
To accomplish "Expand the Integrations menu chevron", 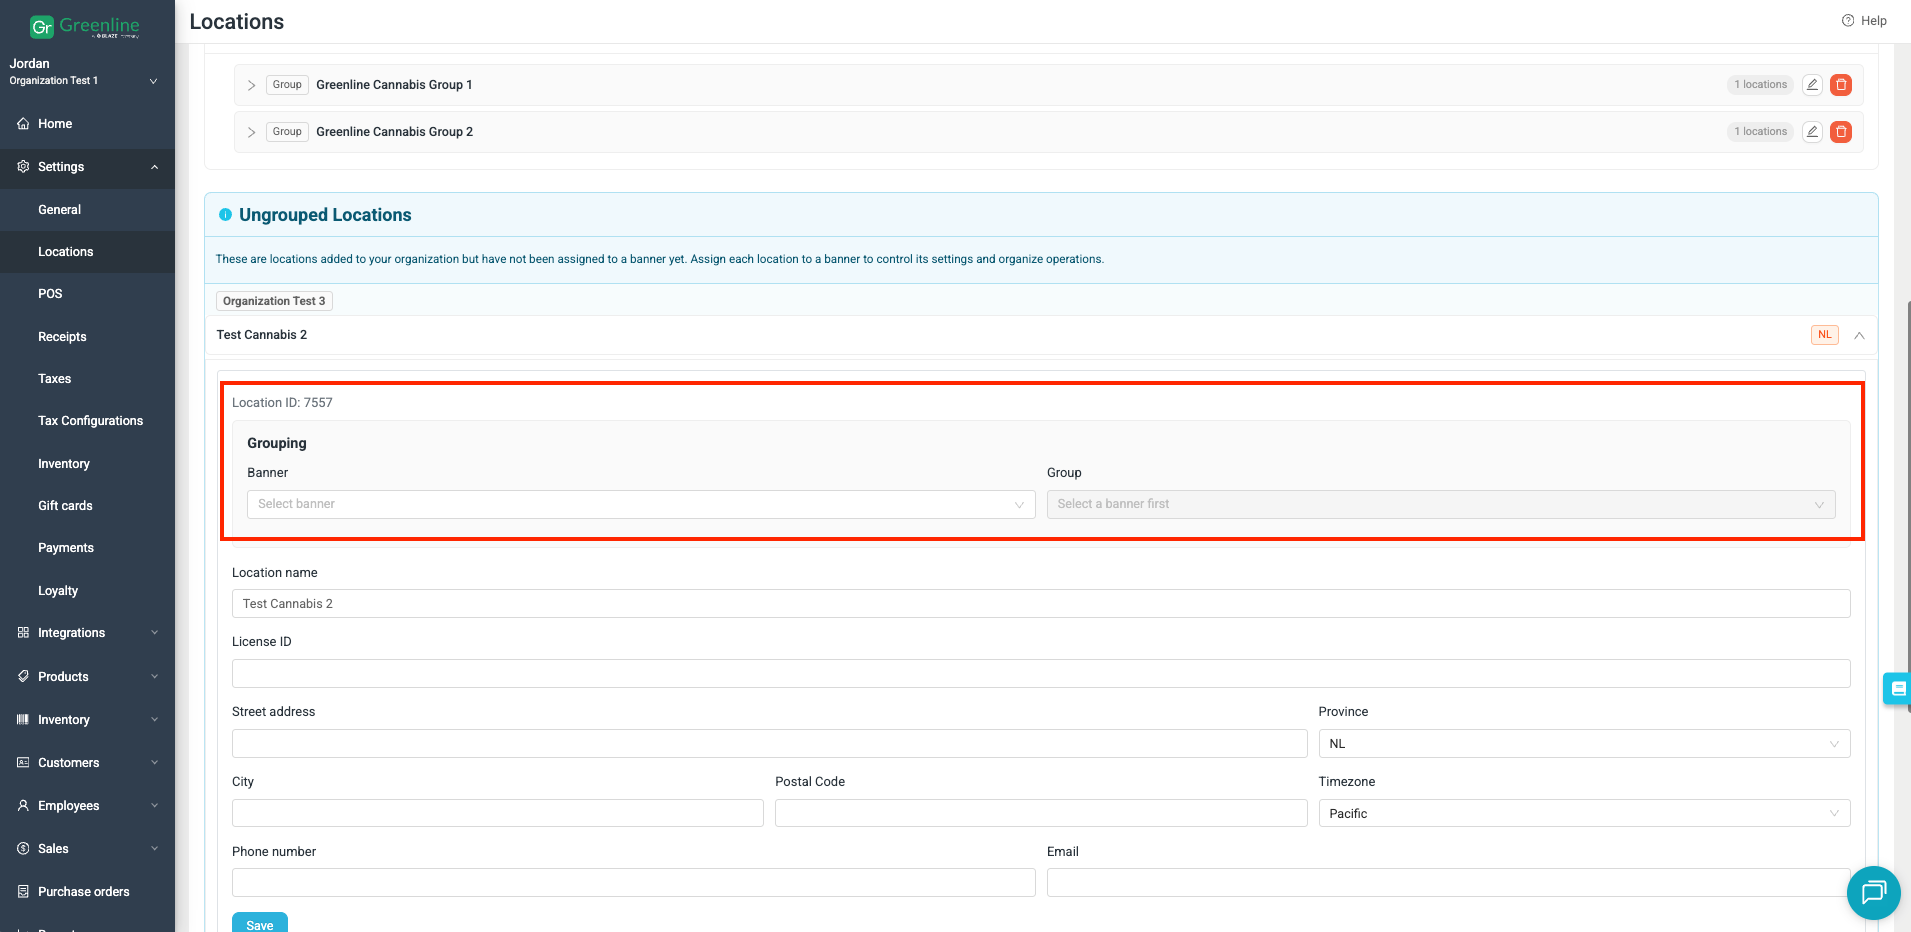I will point(154,633).
